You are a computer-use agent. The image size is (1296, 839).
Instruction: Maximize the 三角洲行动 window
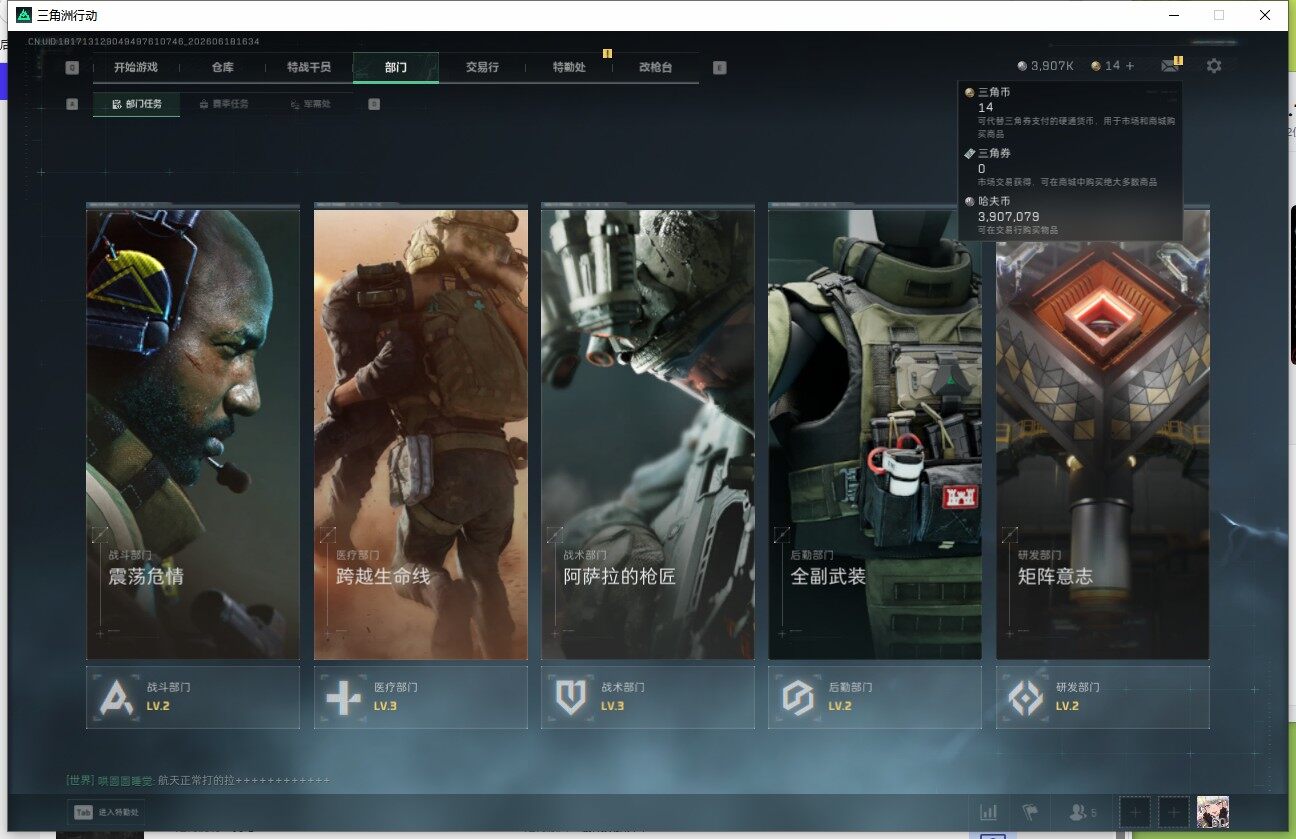tap(1219, 15)
